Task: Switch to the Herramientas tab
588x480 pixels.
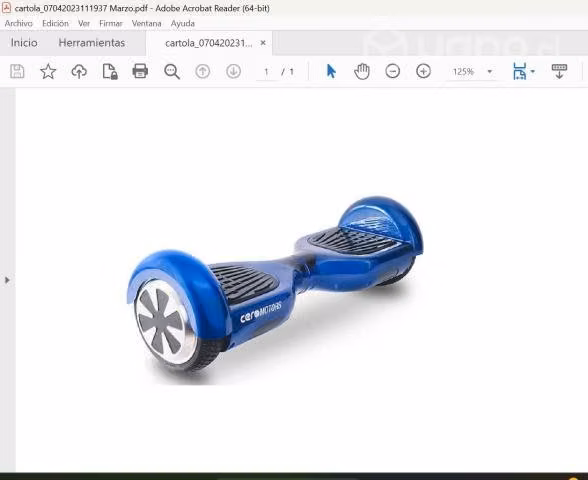Action: (x=92, y=43)
